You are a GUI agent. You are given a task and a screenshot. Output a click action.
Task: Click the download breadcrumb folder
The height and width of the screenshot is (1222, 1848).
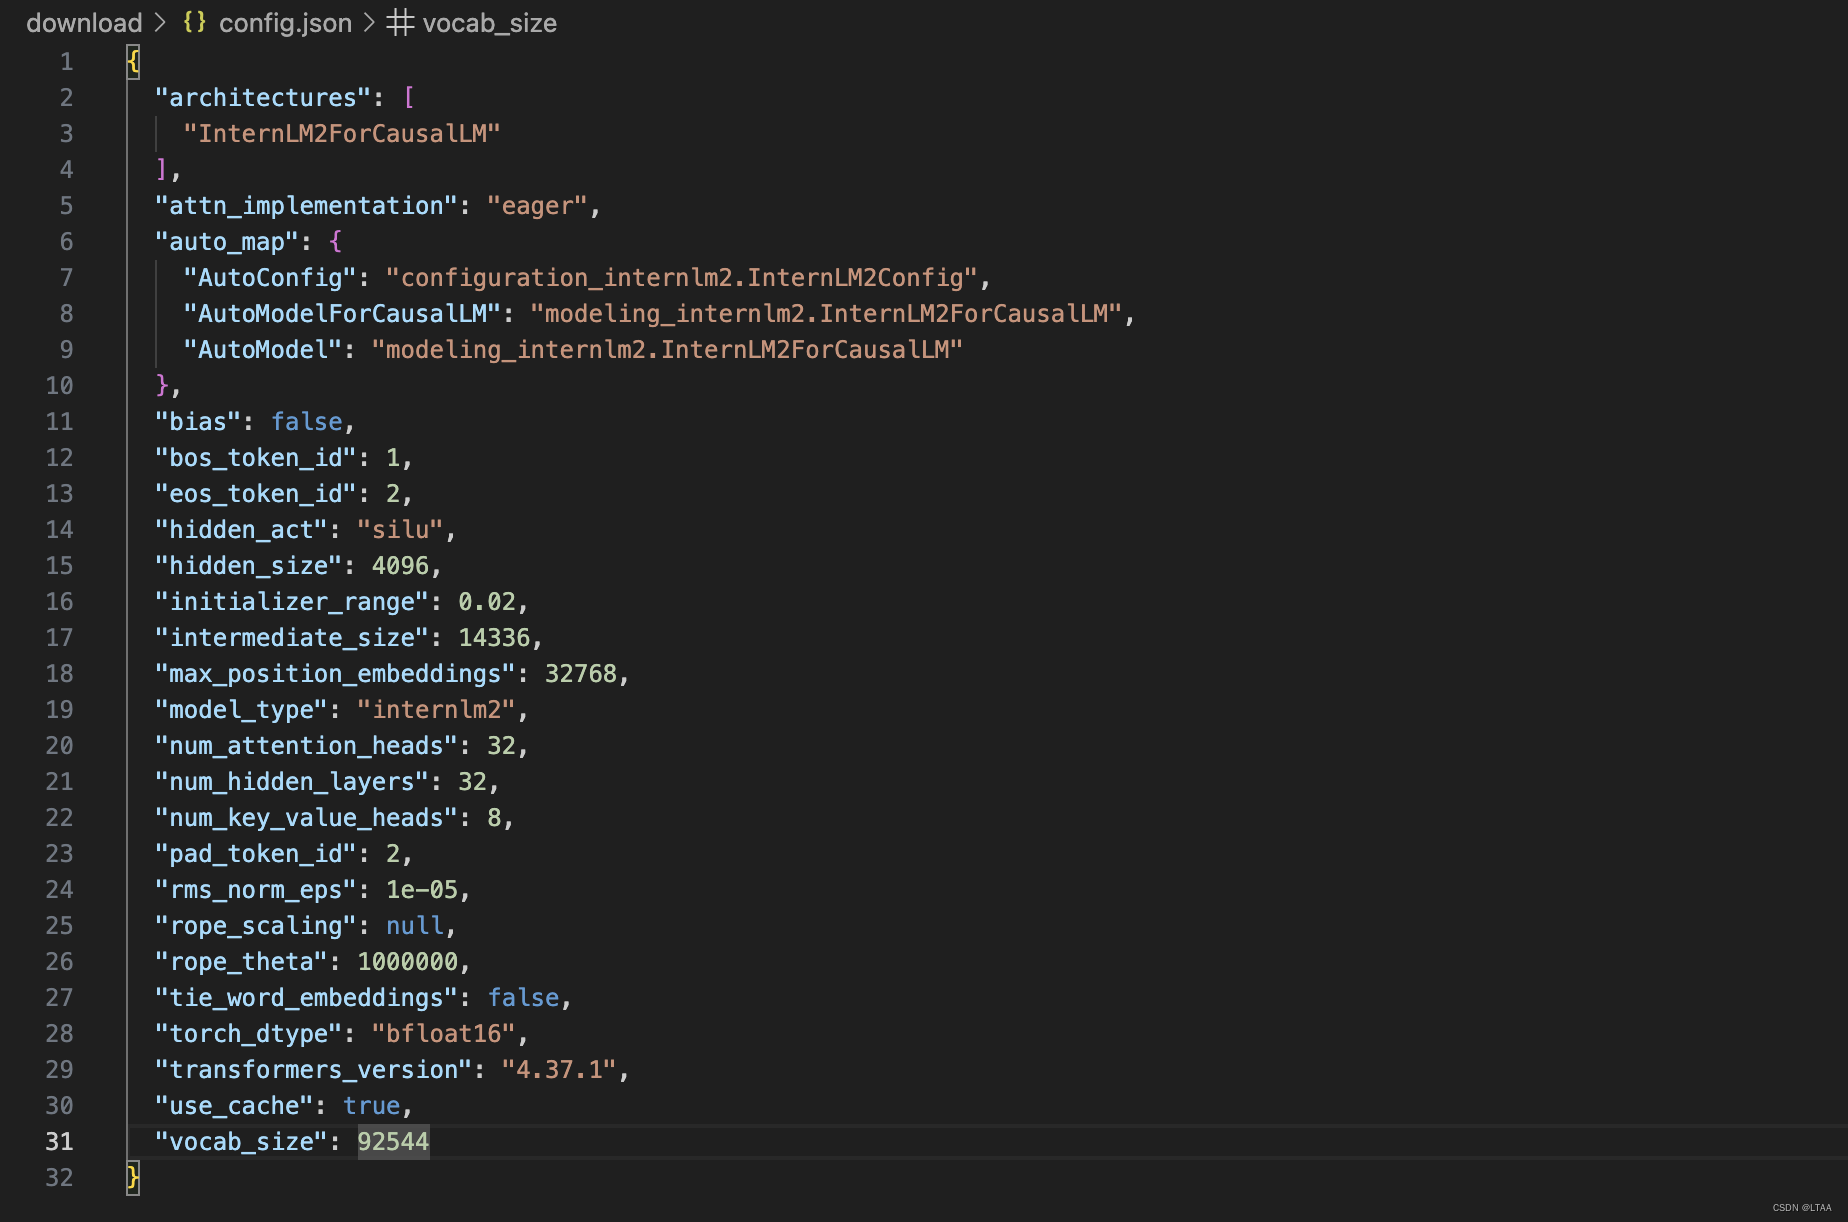84,23
